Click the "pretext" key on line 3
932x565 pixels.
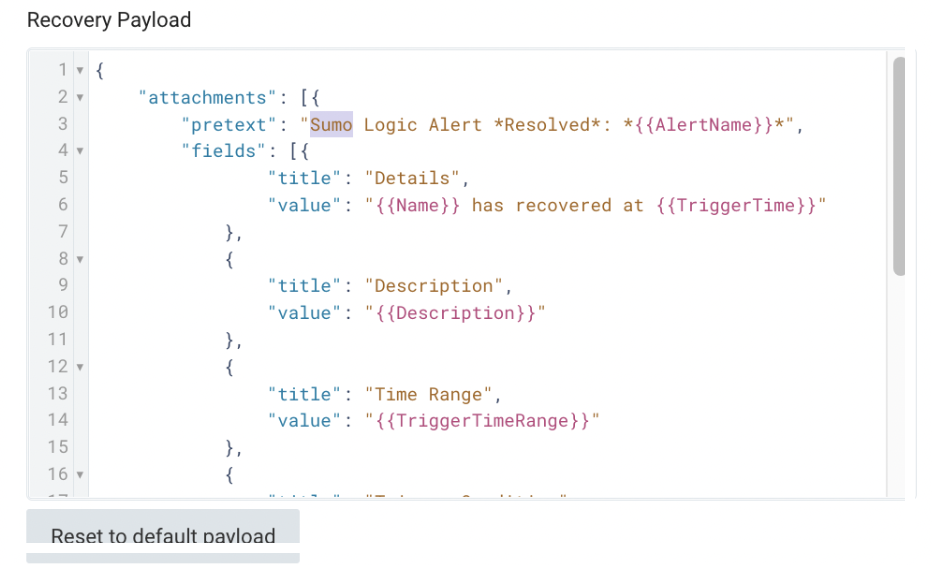tap(225, 125)
